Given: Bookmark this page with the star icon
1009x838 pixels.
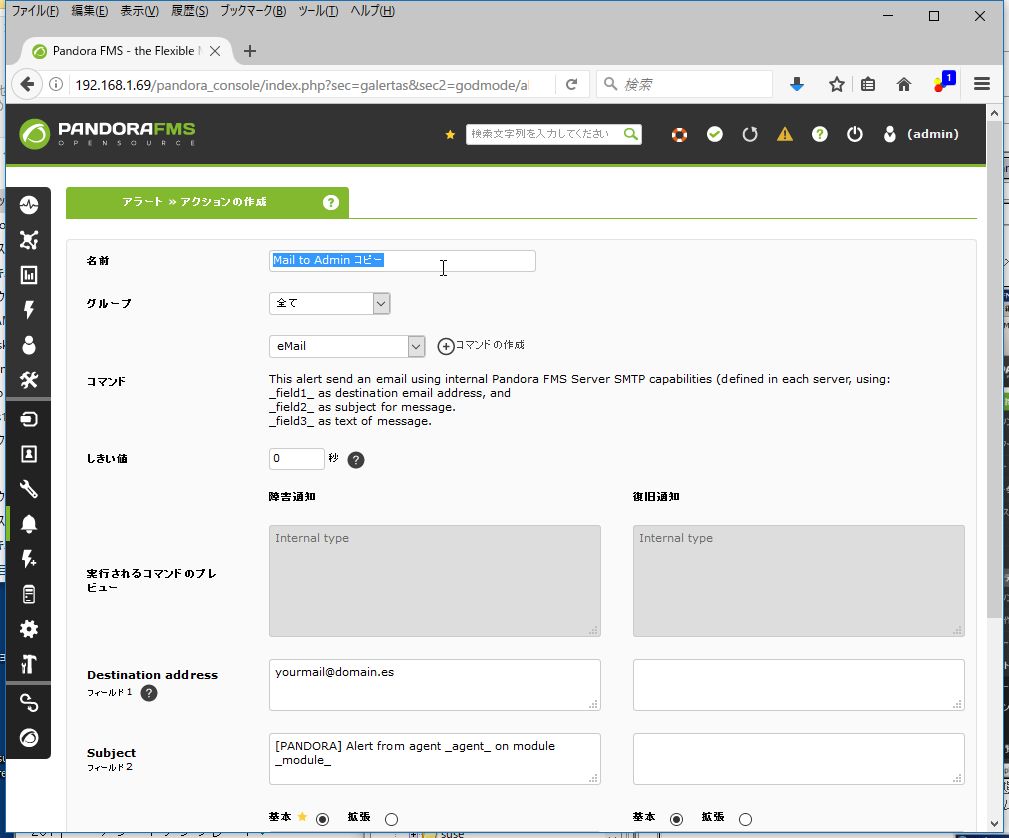Looking at the screenshot, I should click(837, 84).
